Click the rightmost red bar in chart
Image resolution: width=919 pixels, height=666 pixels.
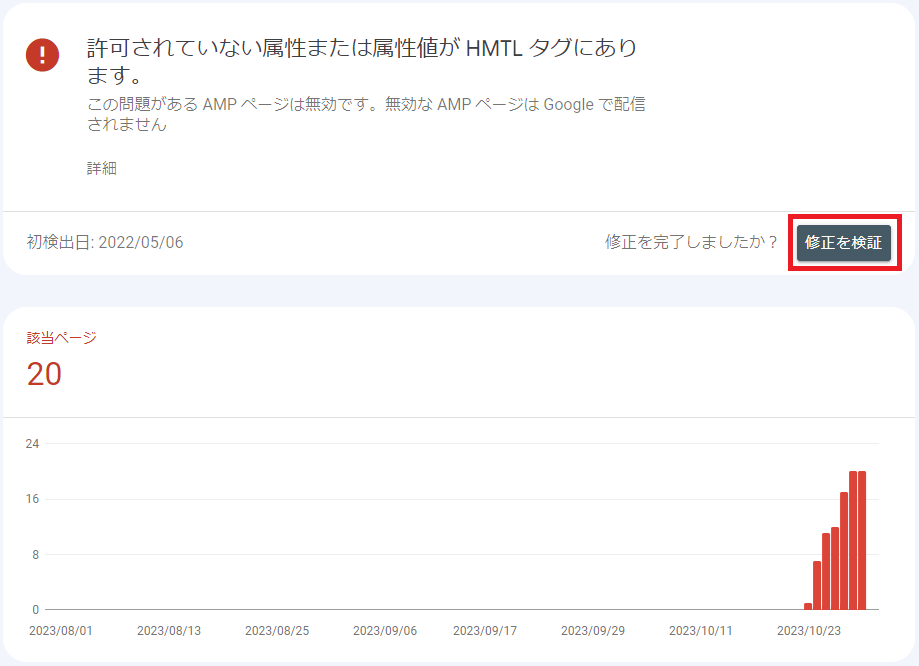pos(862,540)
